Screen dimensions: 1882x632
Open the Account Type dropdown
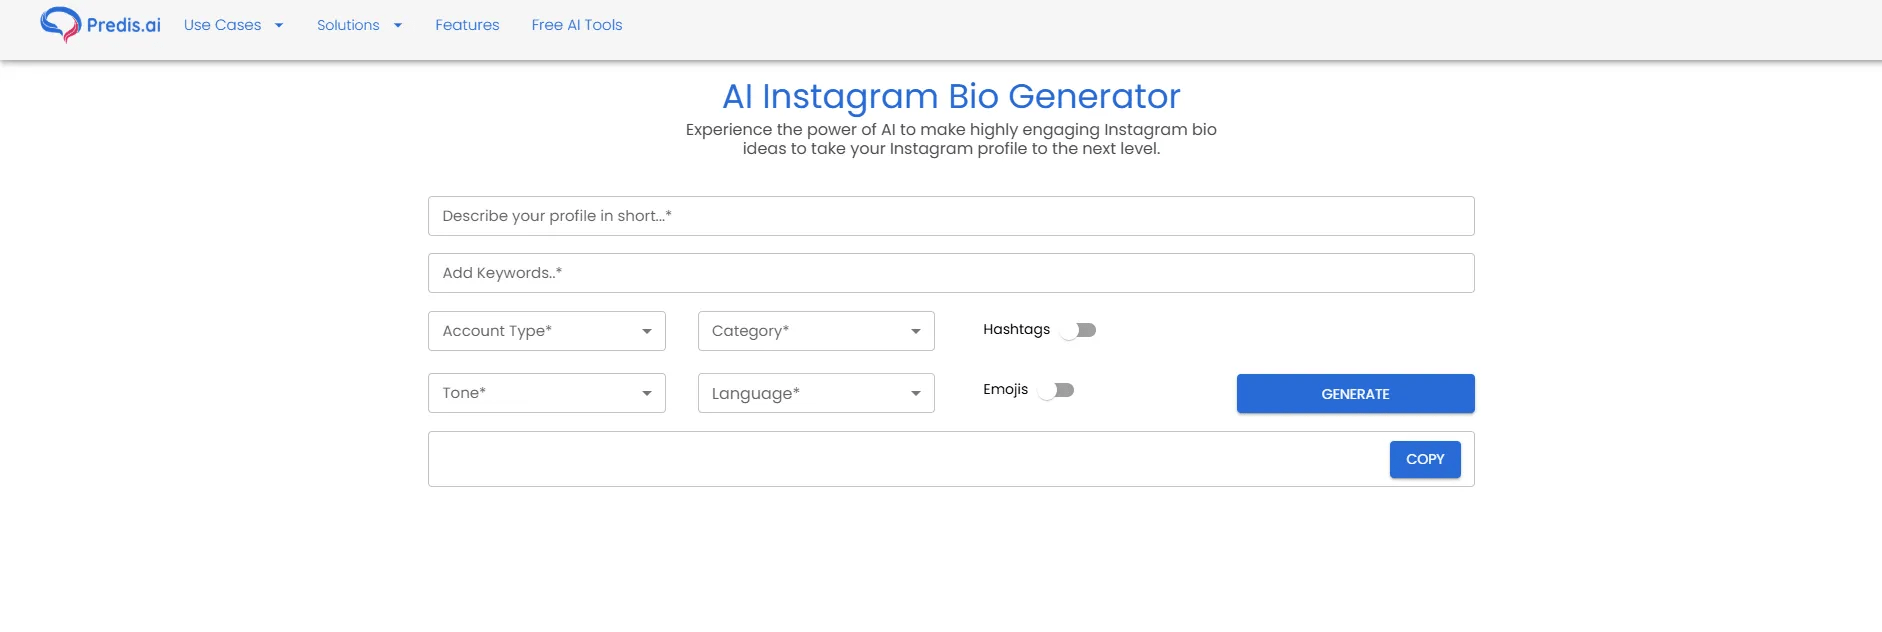[x=546, y=330]
